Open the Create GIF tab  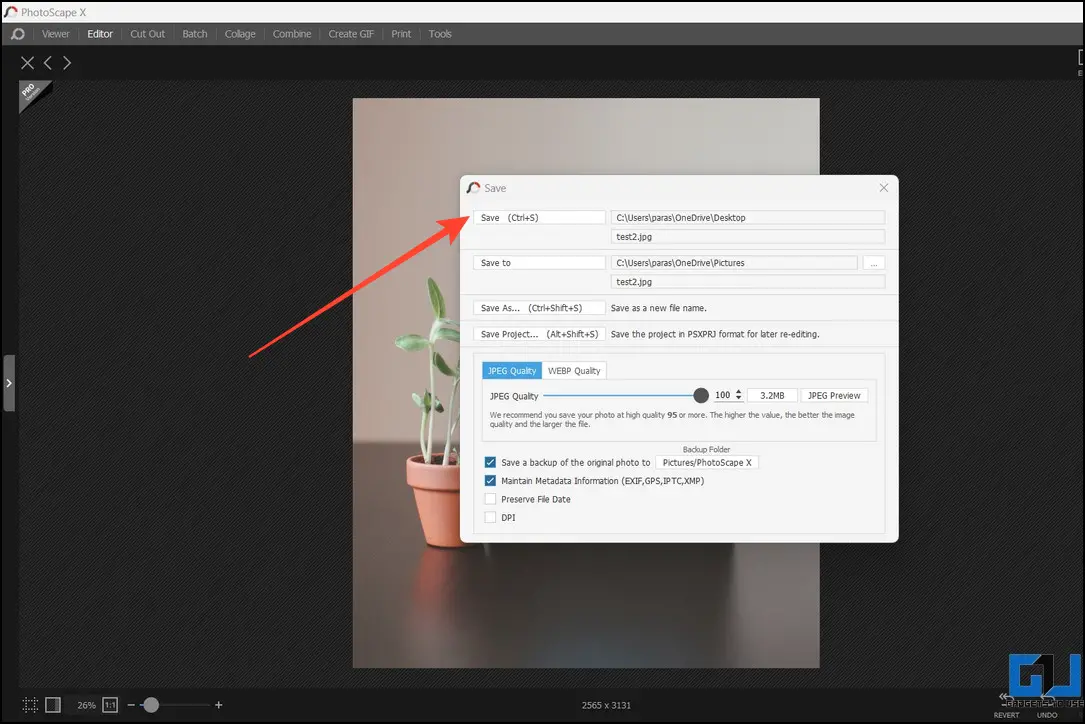351,34
